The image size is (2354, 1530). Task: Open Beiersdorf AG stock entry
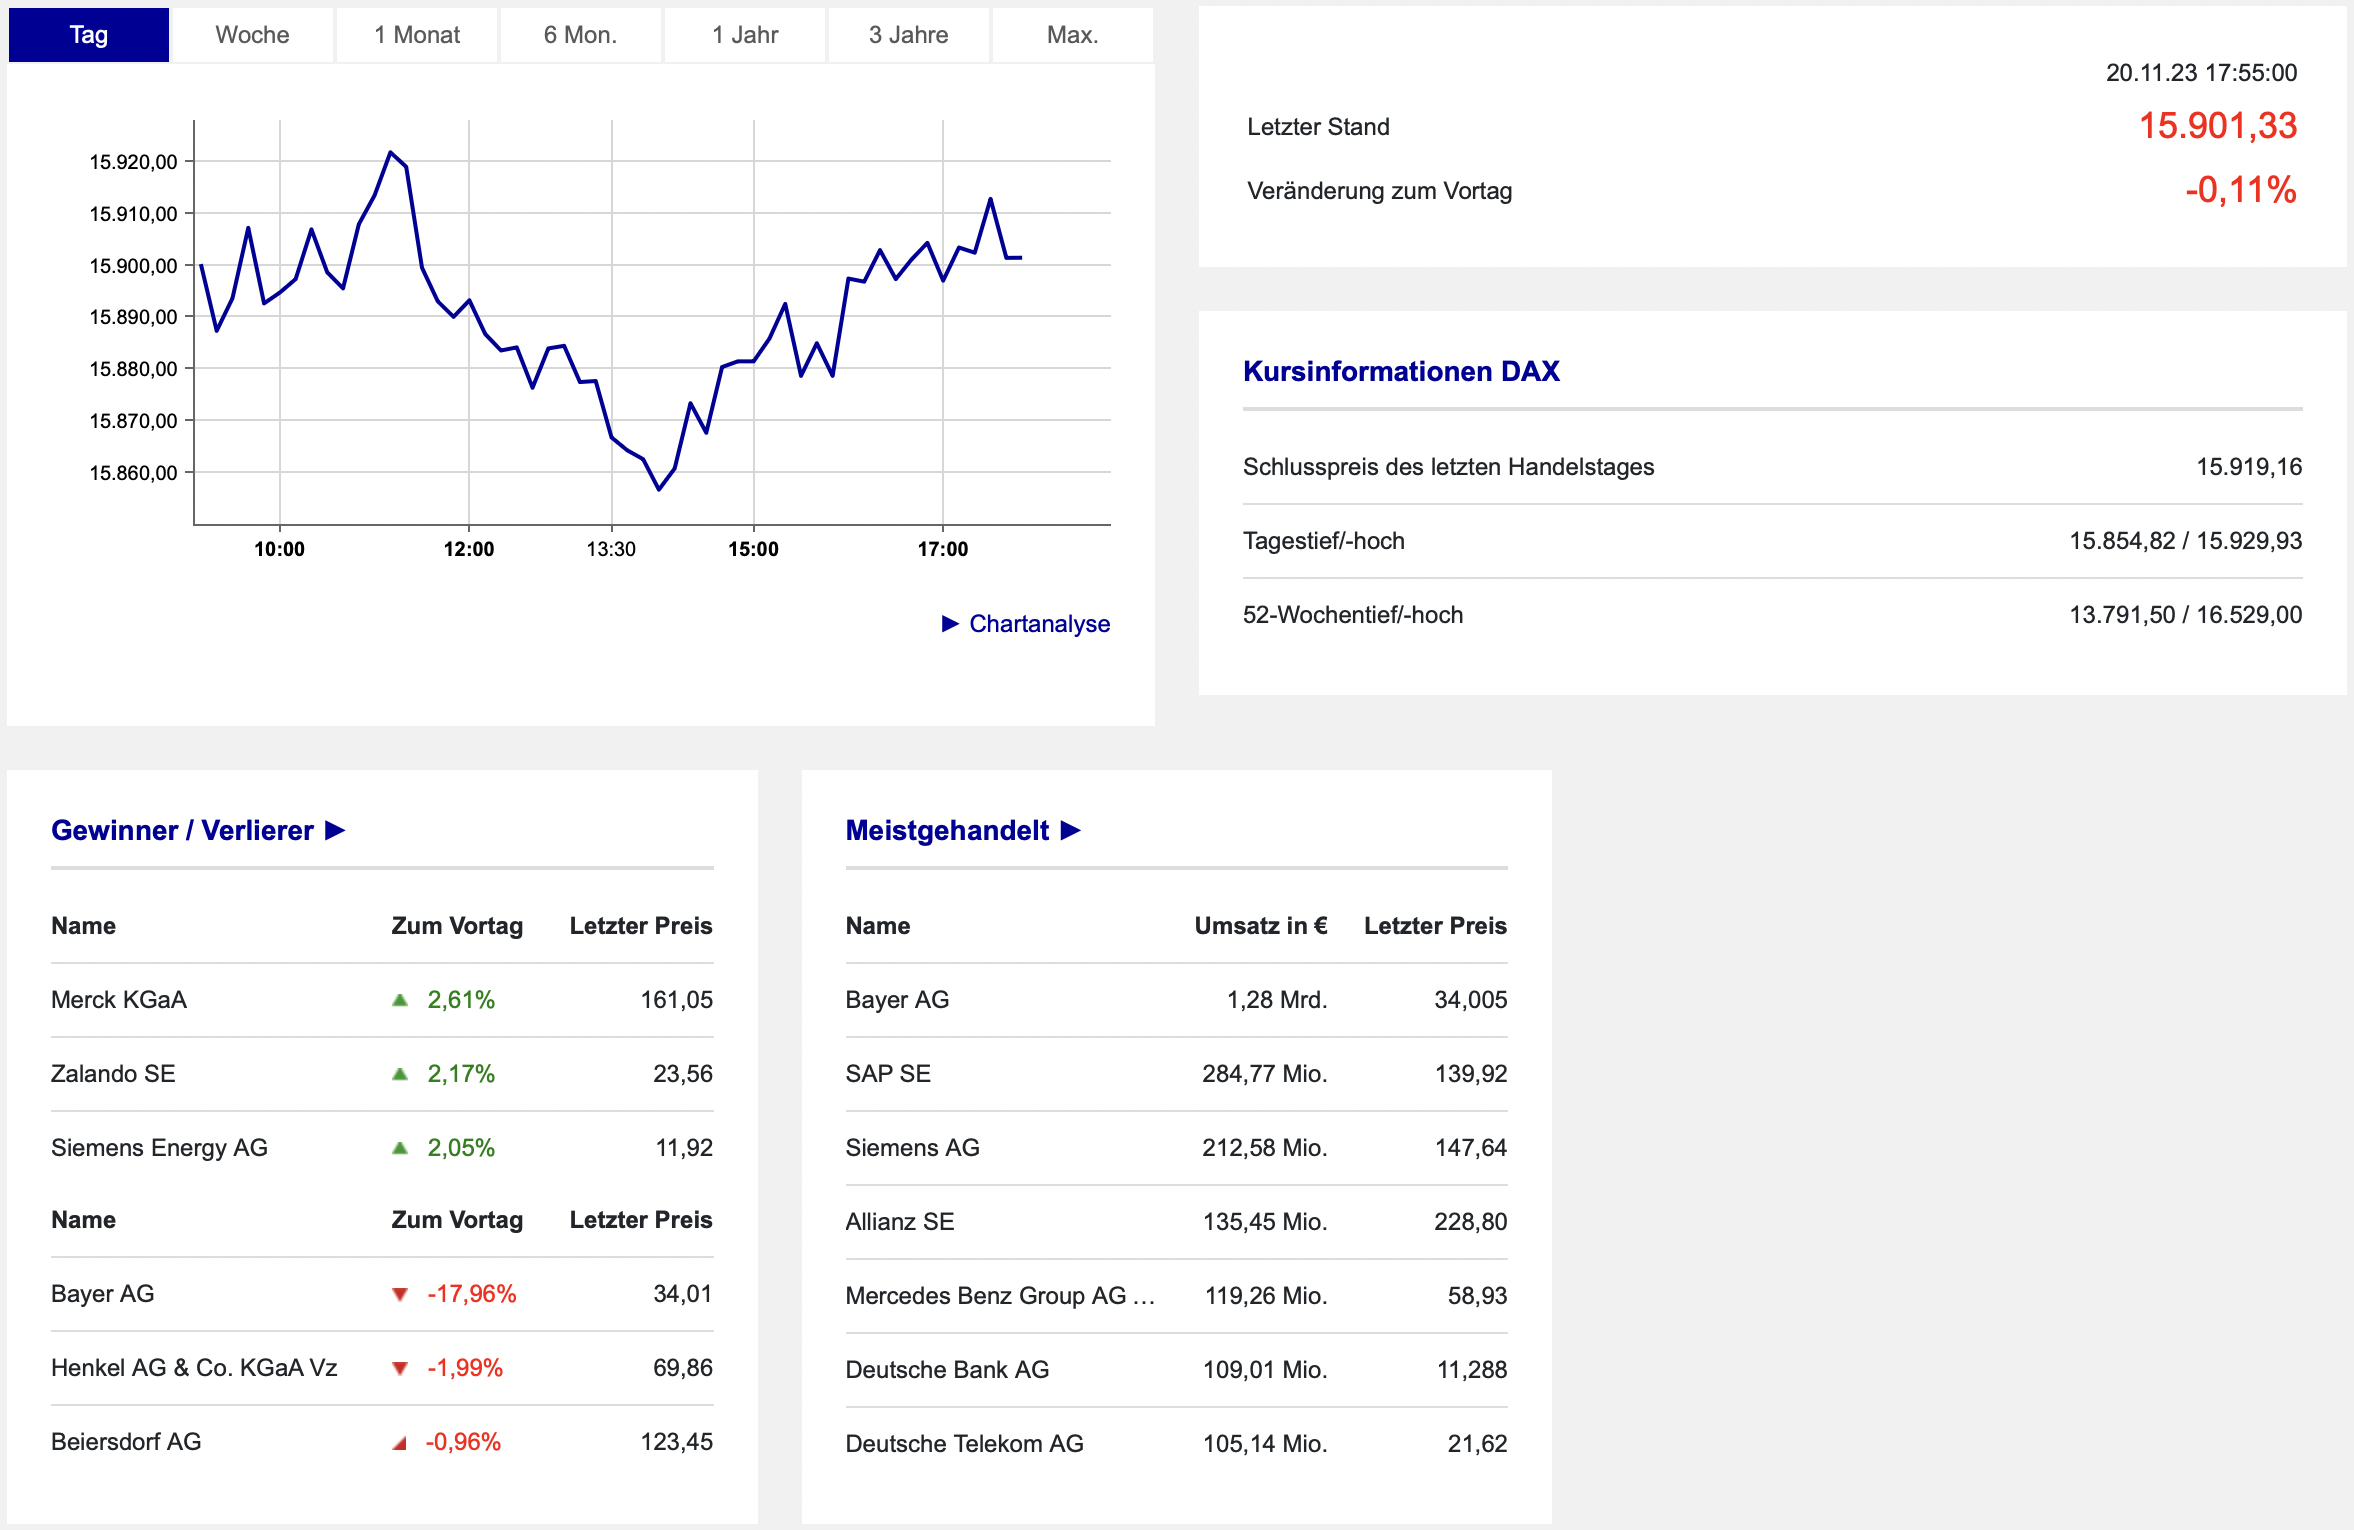point(126,1442)
